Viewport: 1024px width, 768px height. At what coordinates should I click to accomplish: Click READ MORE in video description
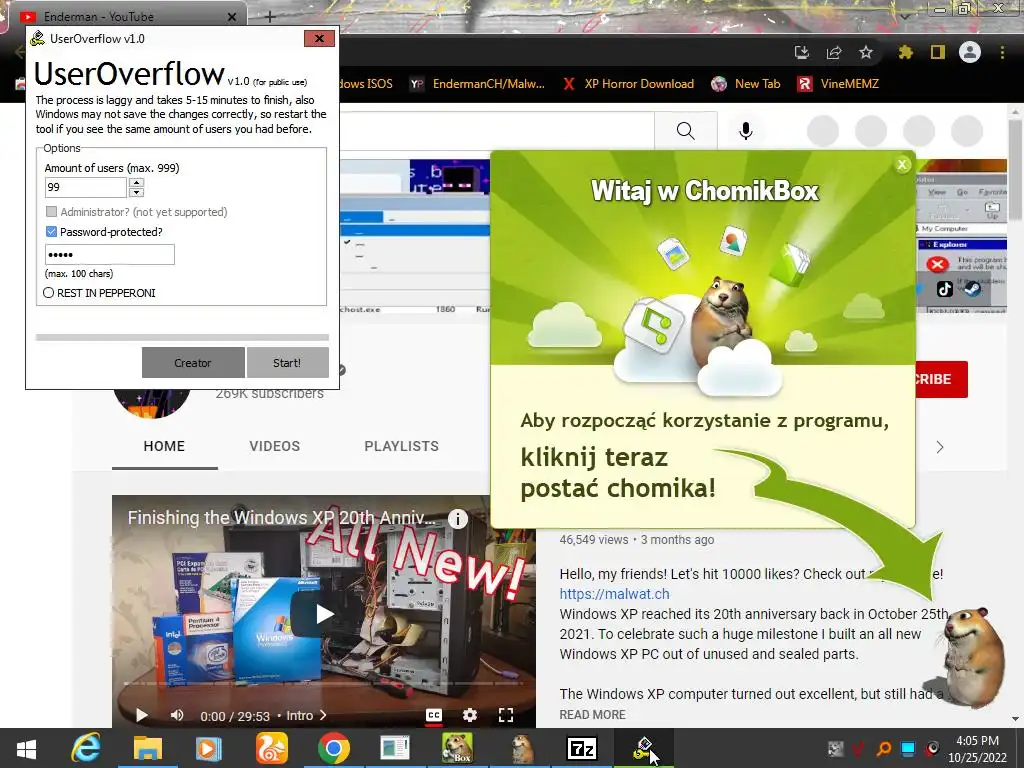coord(592,714)
